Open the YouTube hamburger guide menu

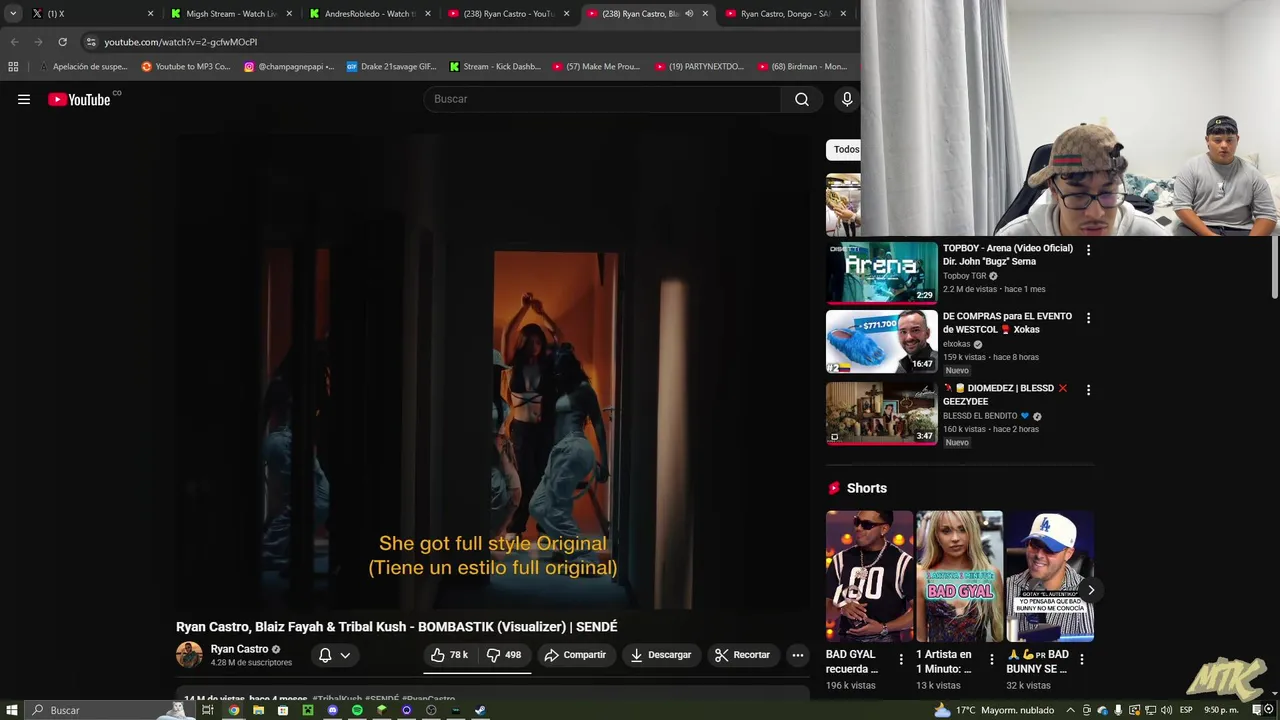[x=24, y=99]
